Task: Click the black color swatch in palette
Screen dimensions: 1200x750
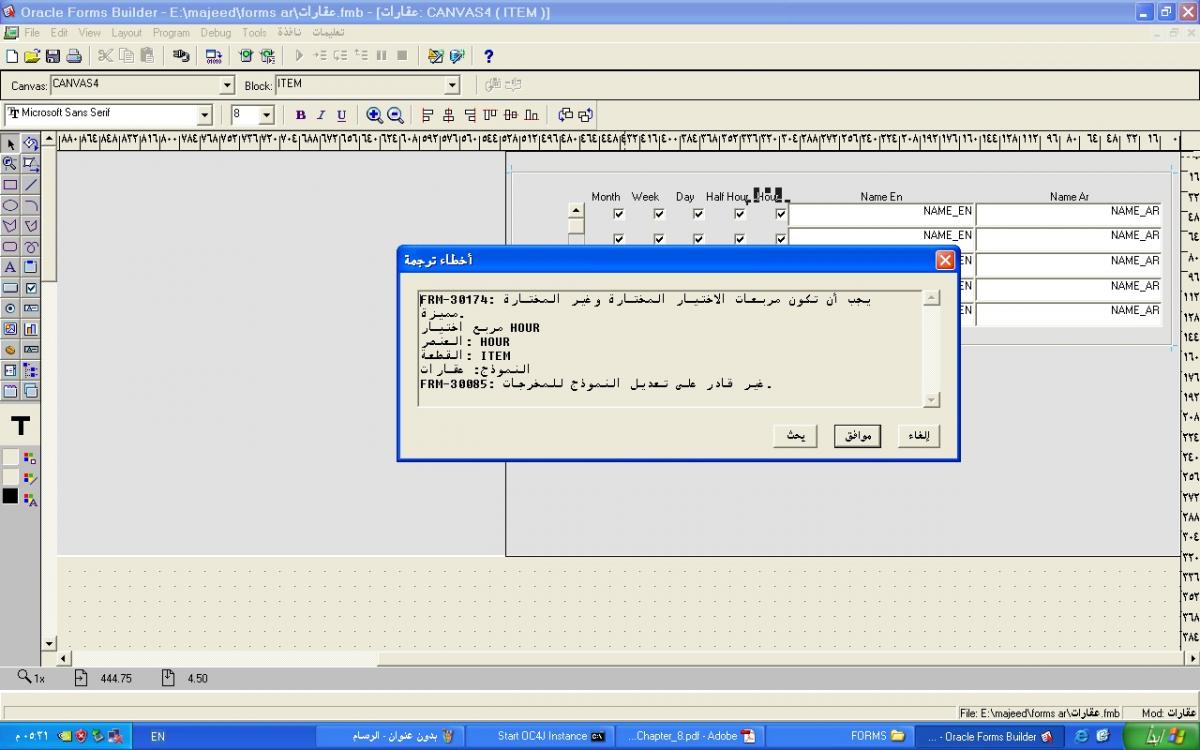Action: point(10,496)
